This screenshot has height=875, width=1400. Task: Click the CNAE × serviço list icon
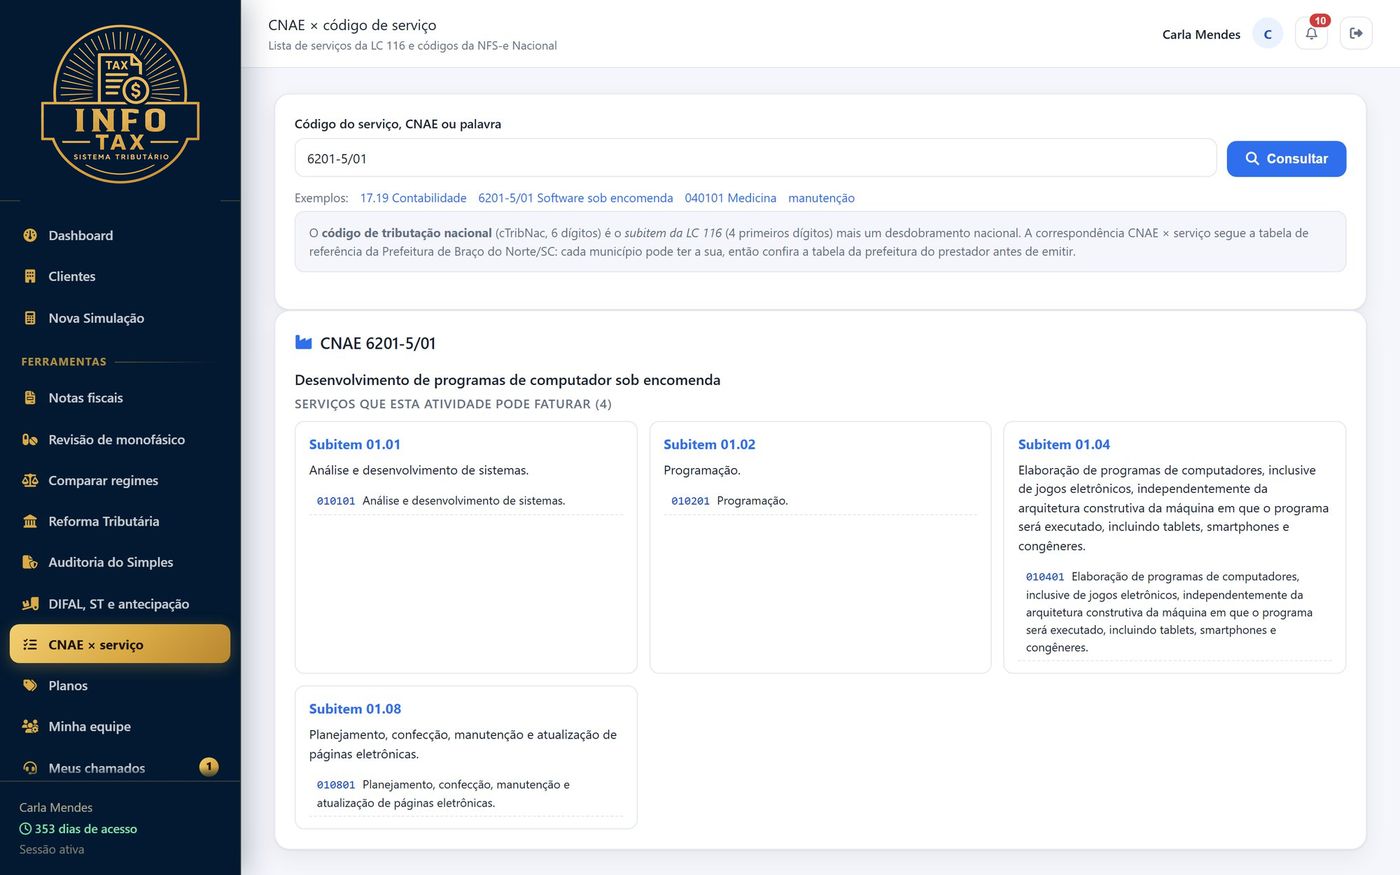[30, 645]
